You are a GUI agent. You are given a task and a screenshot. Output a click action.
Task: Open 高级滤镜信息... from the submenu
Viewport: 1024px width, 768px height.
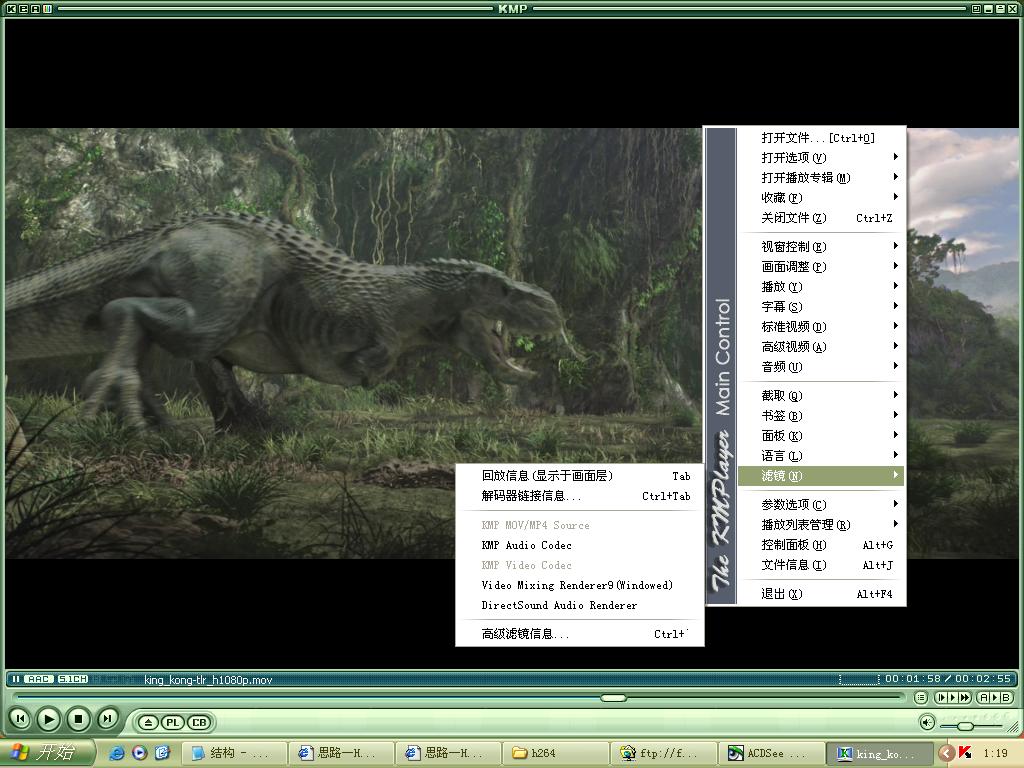[x=579, y=633]
